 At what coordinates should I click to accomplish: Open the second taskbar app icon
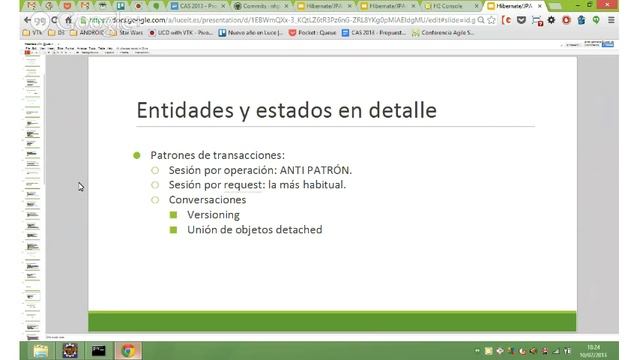pos(70,351)
